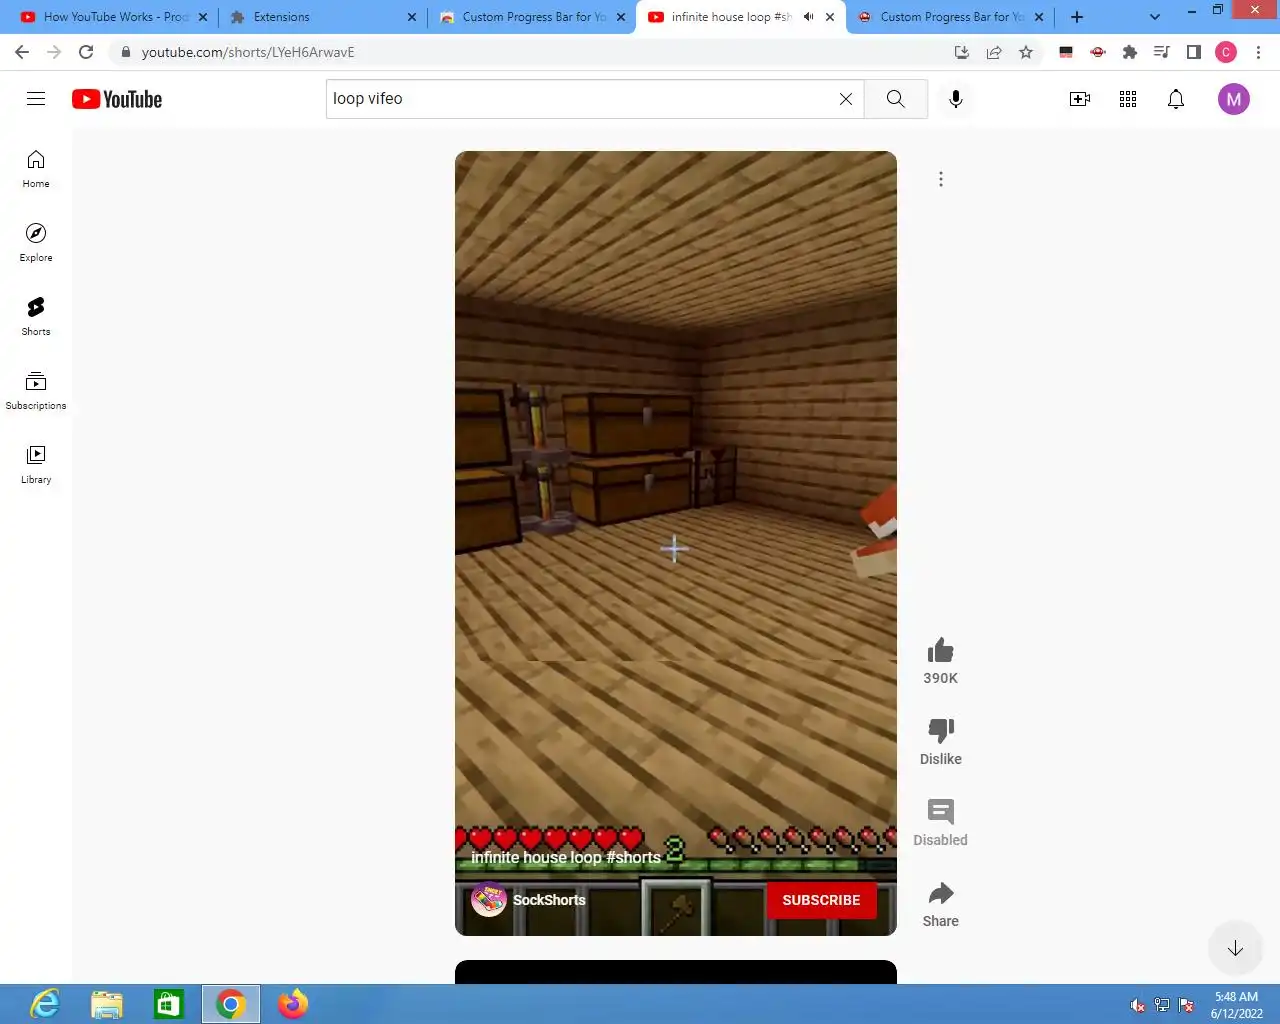Open Firefox from the taskbar
The image size is (1280, 1024).
pyautogui.click(x=293, y=1004)
